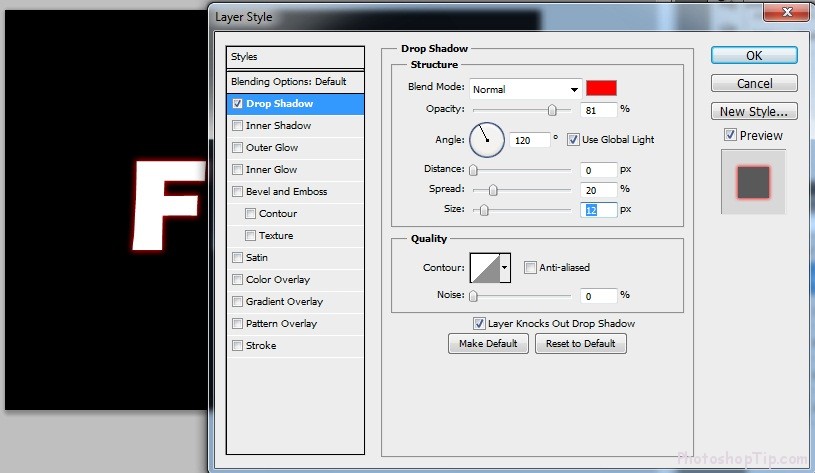Select the Gradient Overlay style label
The image size is (815, 473).
[x=284, y=301]
